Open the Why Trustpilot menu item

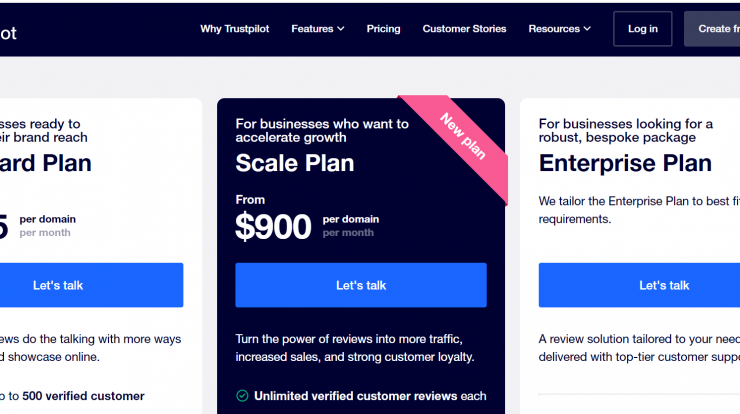click(x=235, y=29)
